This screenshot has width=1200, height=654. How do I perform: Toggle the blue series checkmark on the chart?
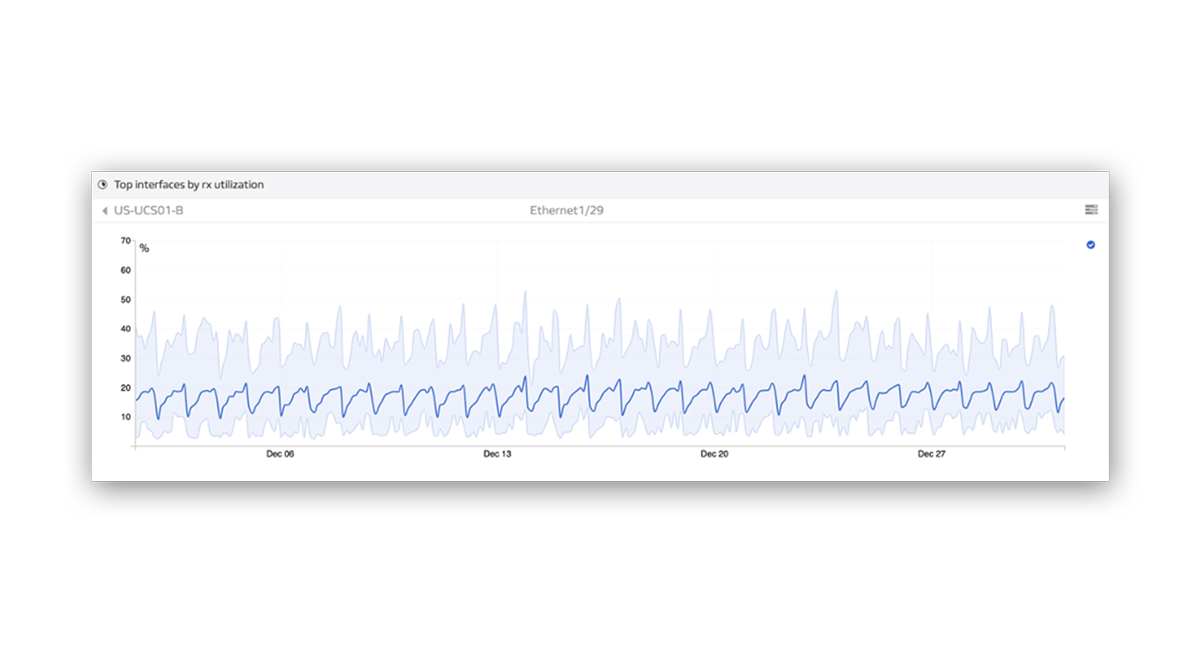pyautogui.click(x=1091, y=245)
